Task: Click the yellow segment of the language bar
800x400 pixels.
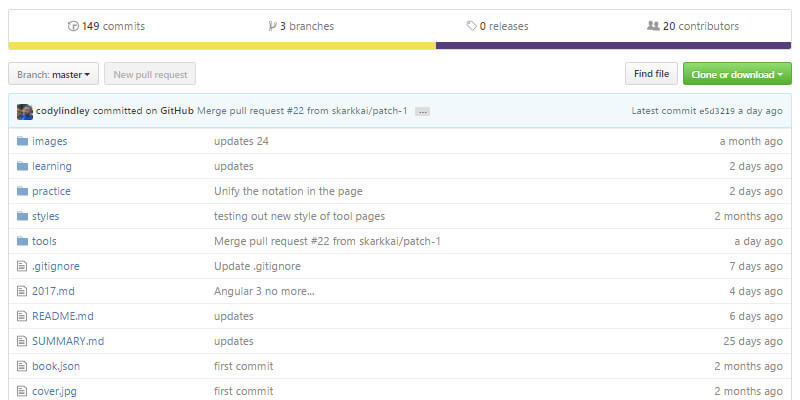Action: point(222,45)
